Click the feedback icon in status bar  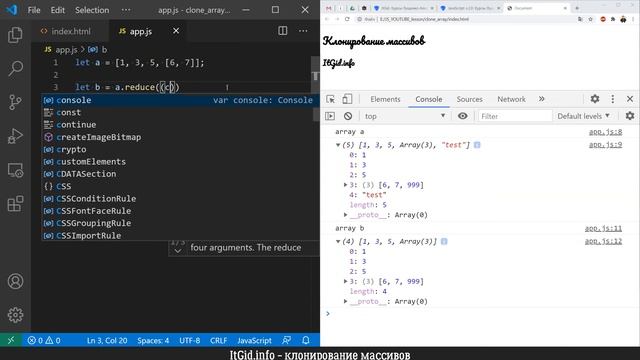[287, 340]
